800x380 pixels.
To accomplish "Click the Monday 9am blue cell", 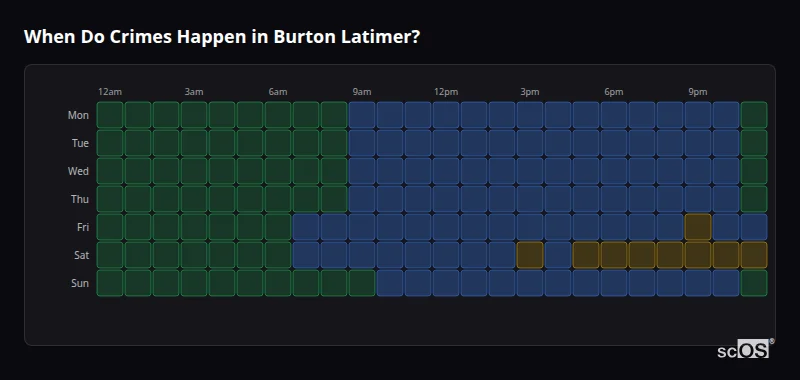I will (x=362, y=115).
